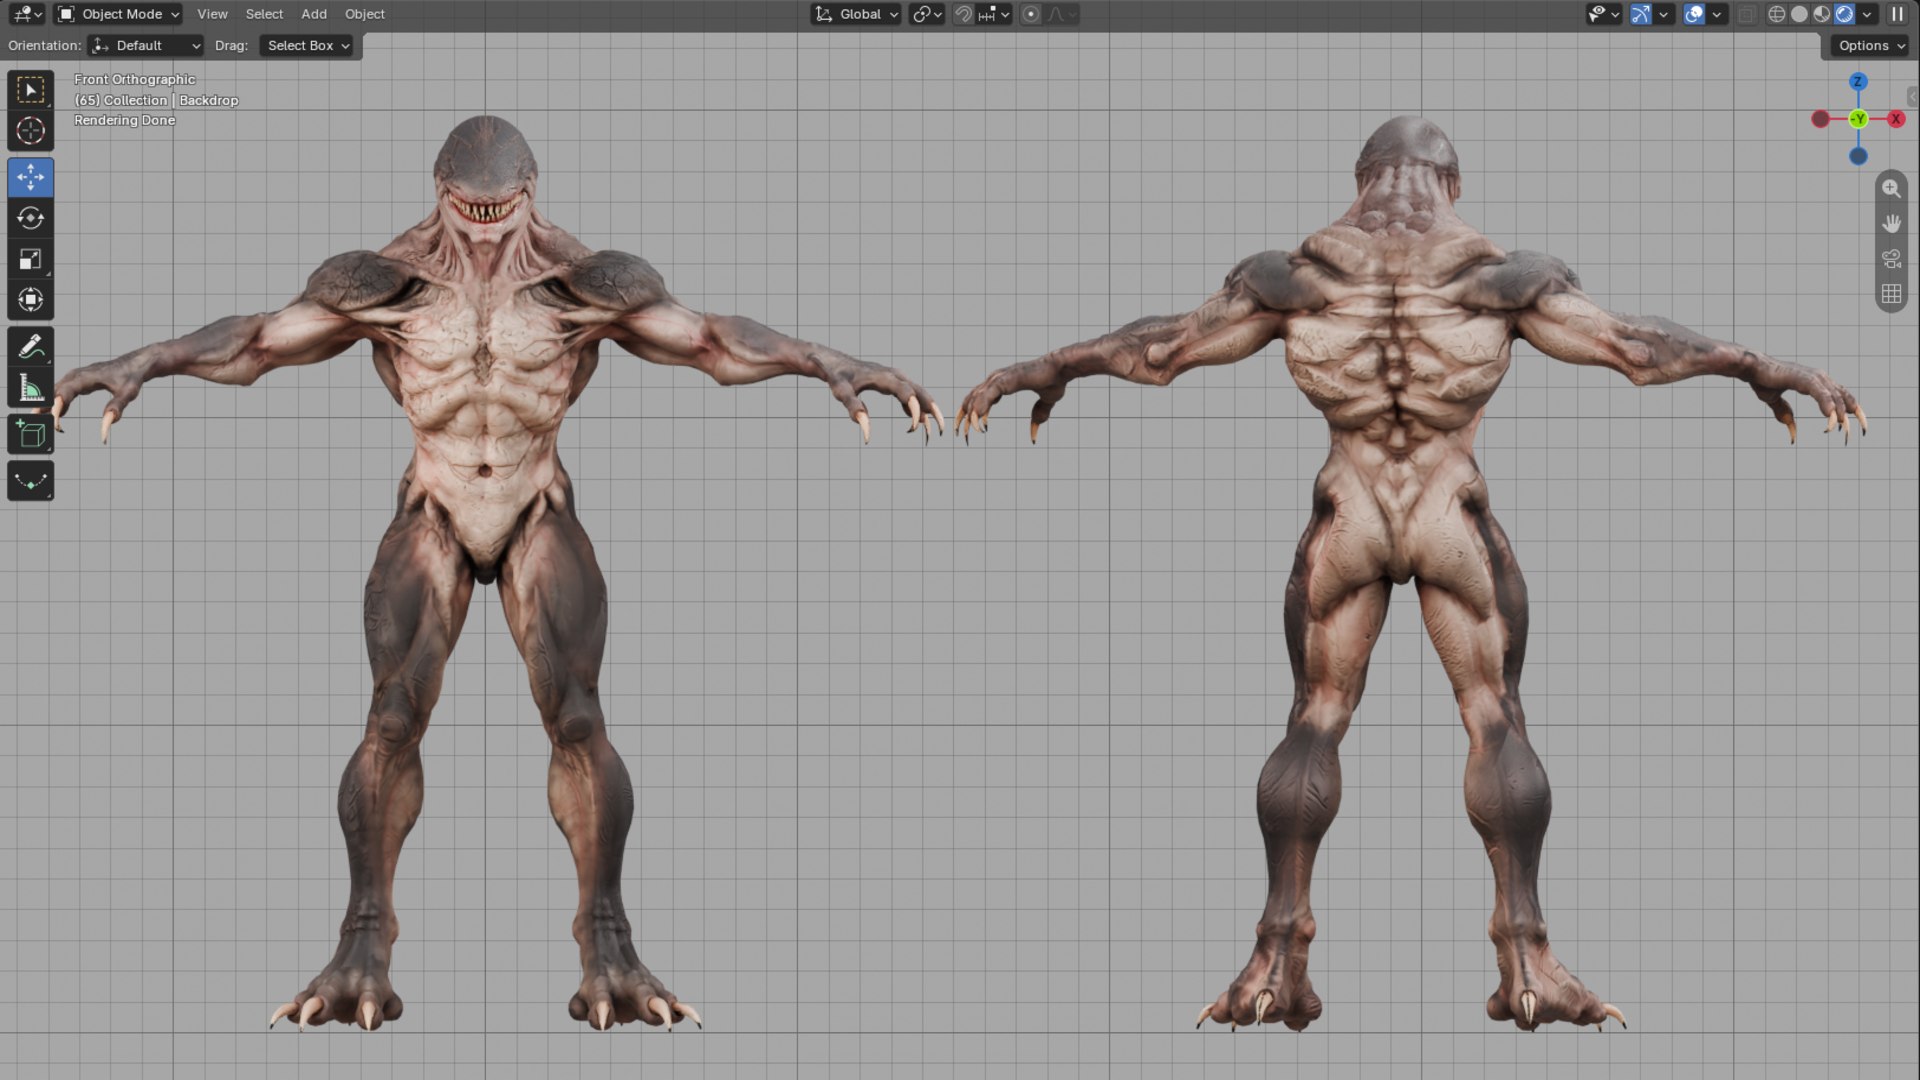Click the pan hand viewport button
Image resolution: width=1920 pixels, height=1080 pixels.
[x=1891, y=223]
